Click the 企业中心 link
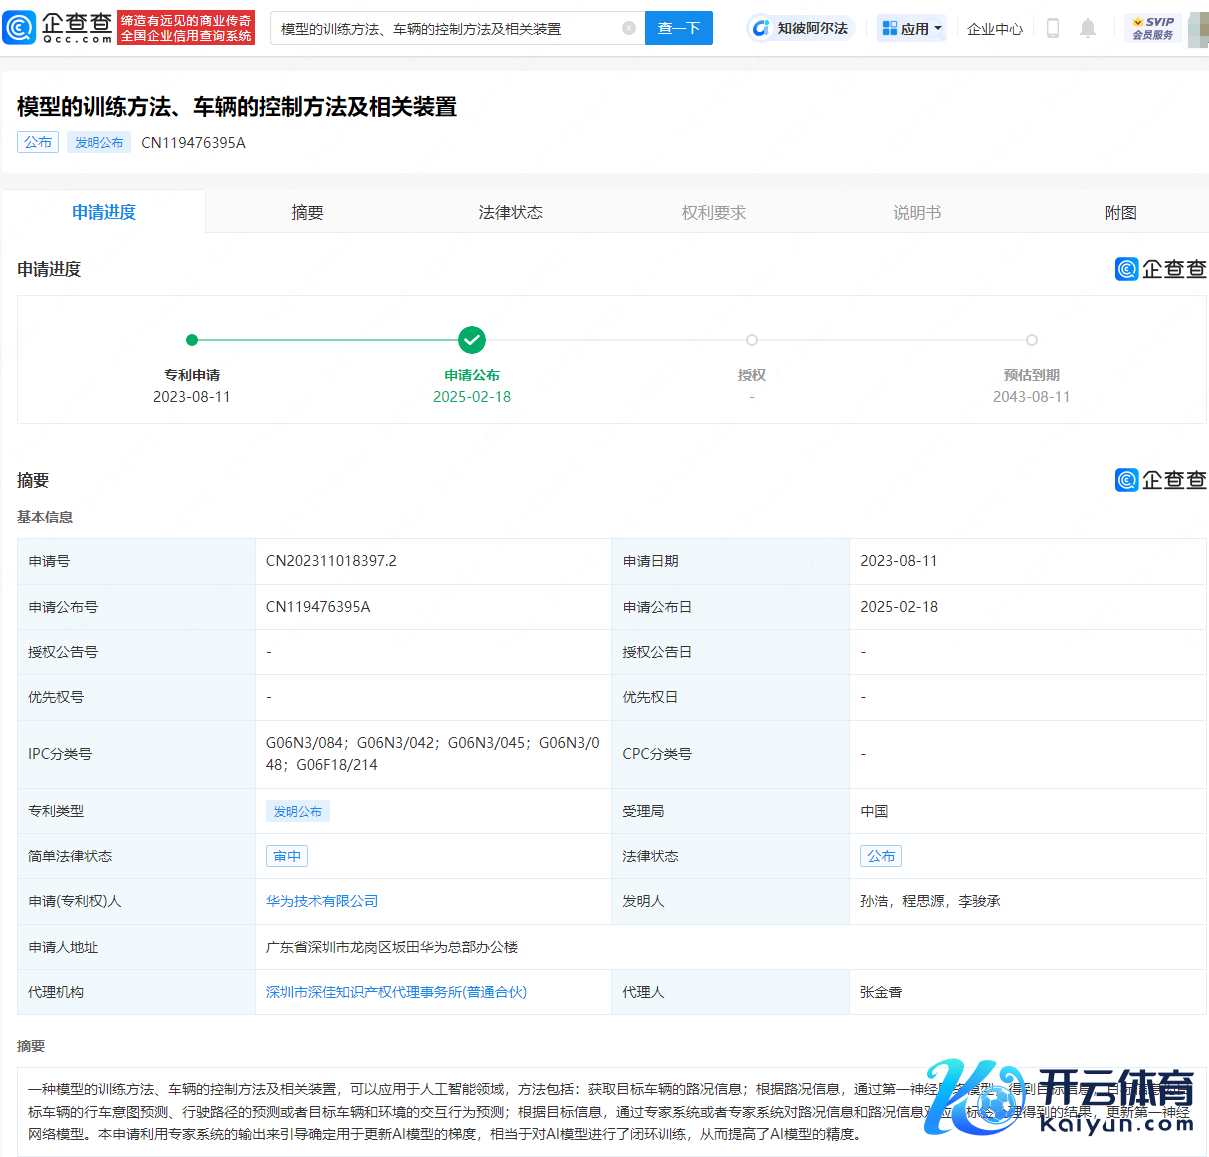 pos(994,29)
